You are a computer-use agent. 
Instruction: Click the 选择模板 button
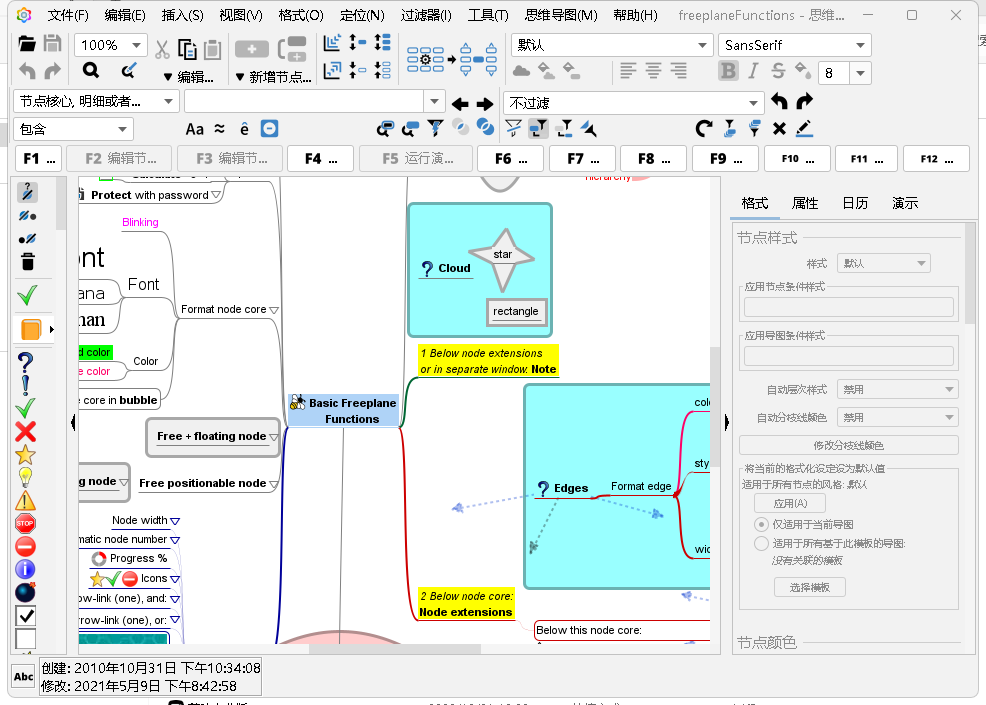click(809, 587)
